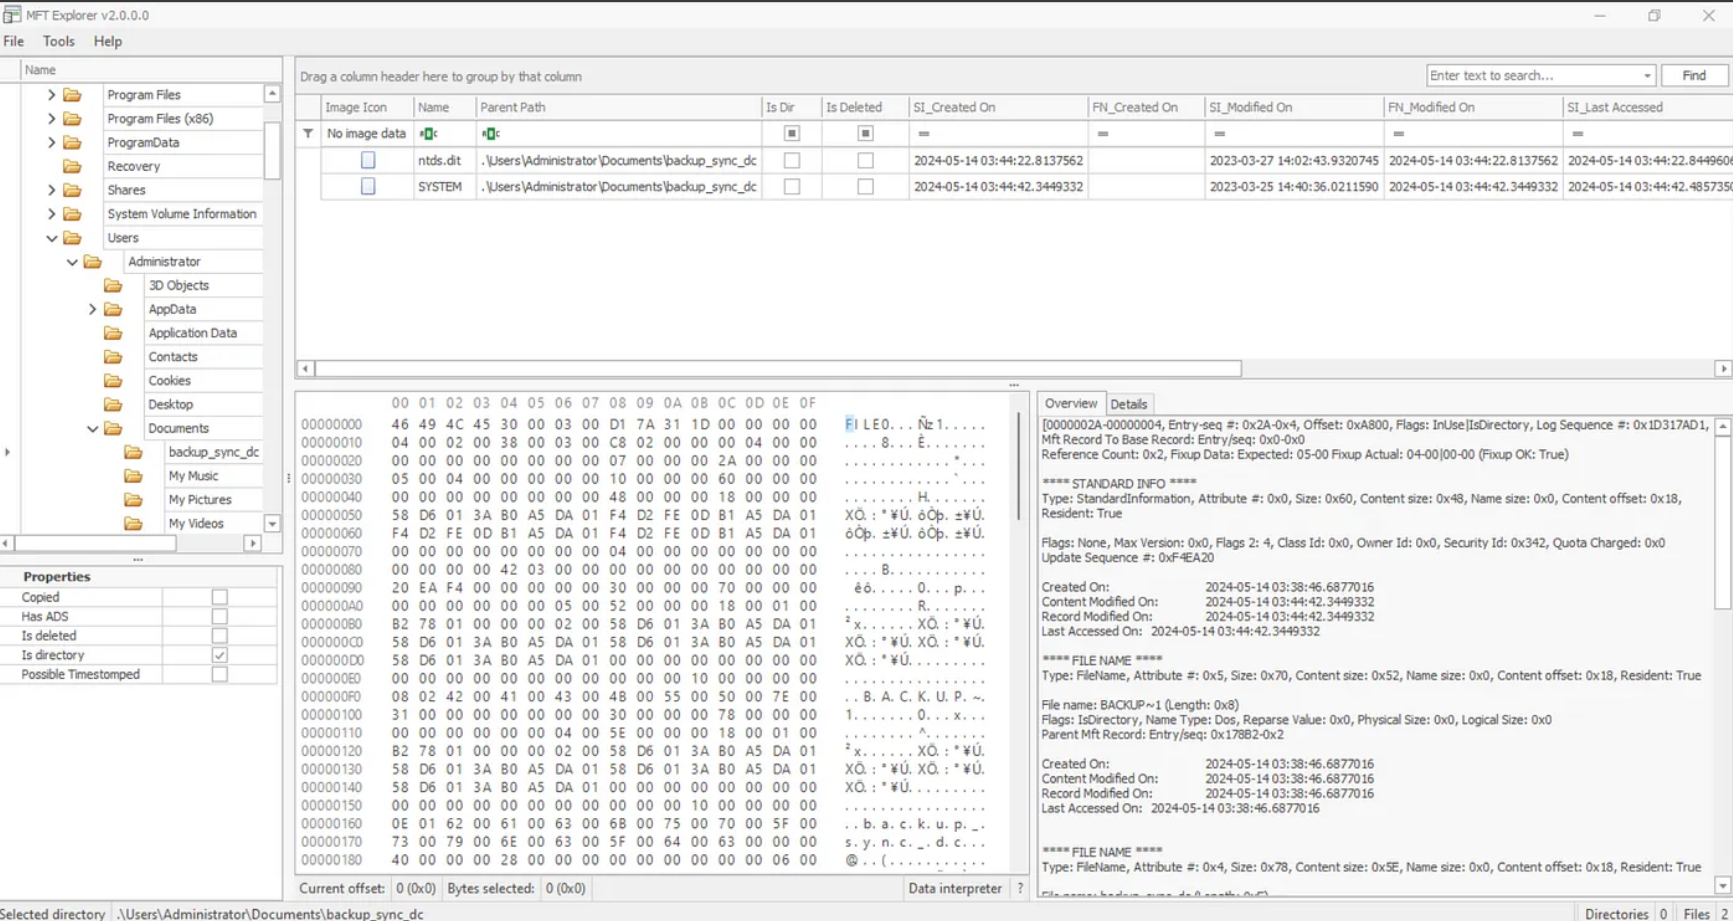Click the Name column filter operator icon
The image size is (1733, 921).
point(428,133)
